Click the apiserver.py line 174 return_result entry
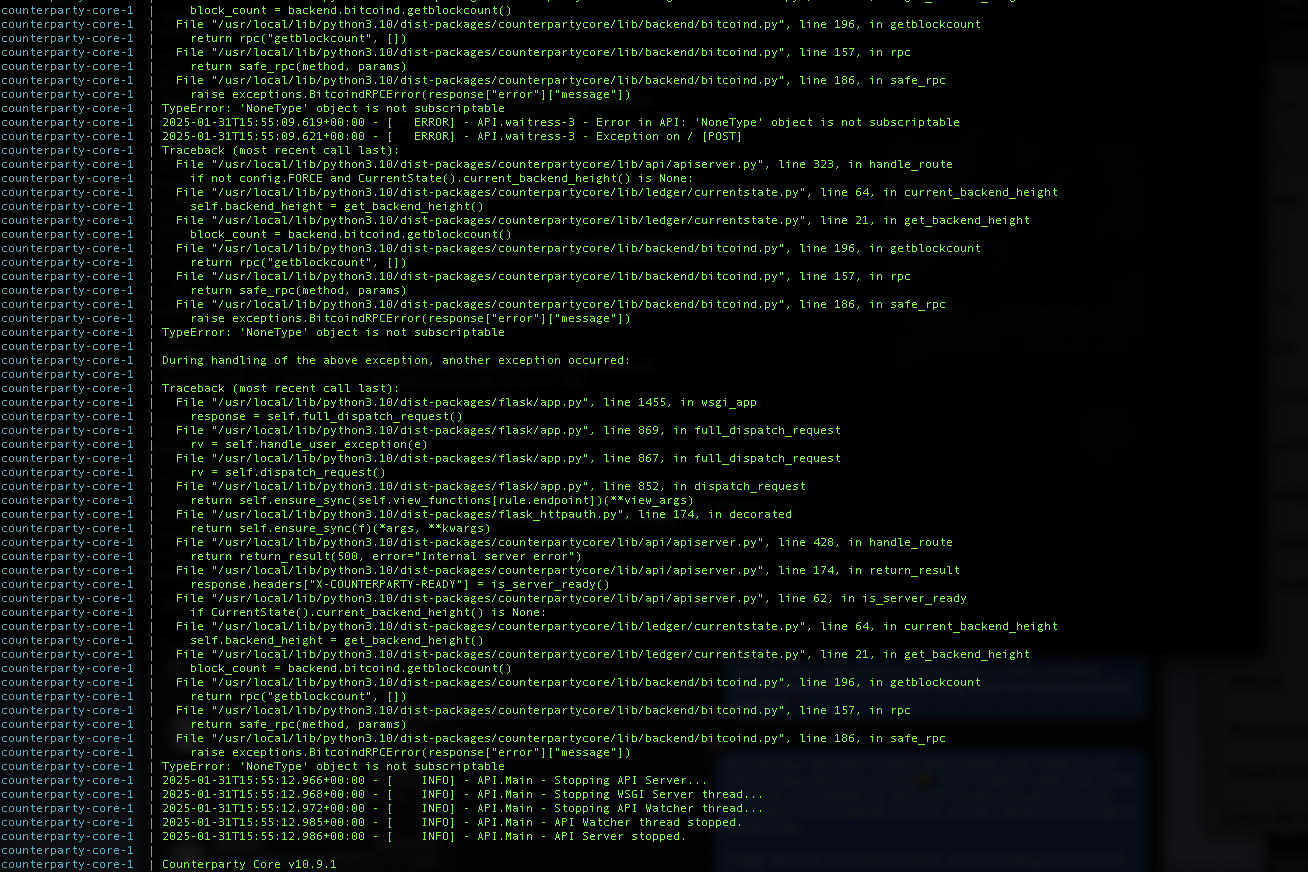 pos(568,570)
